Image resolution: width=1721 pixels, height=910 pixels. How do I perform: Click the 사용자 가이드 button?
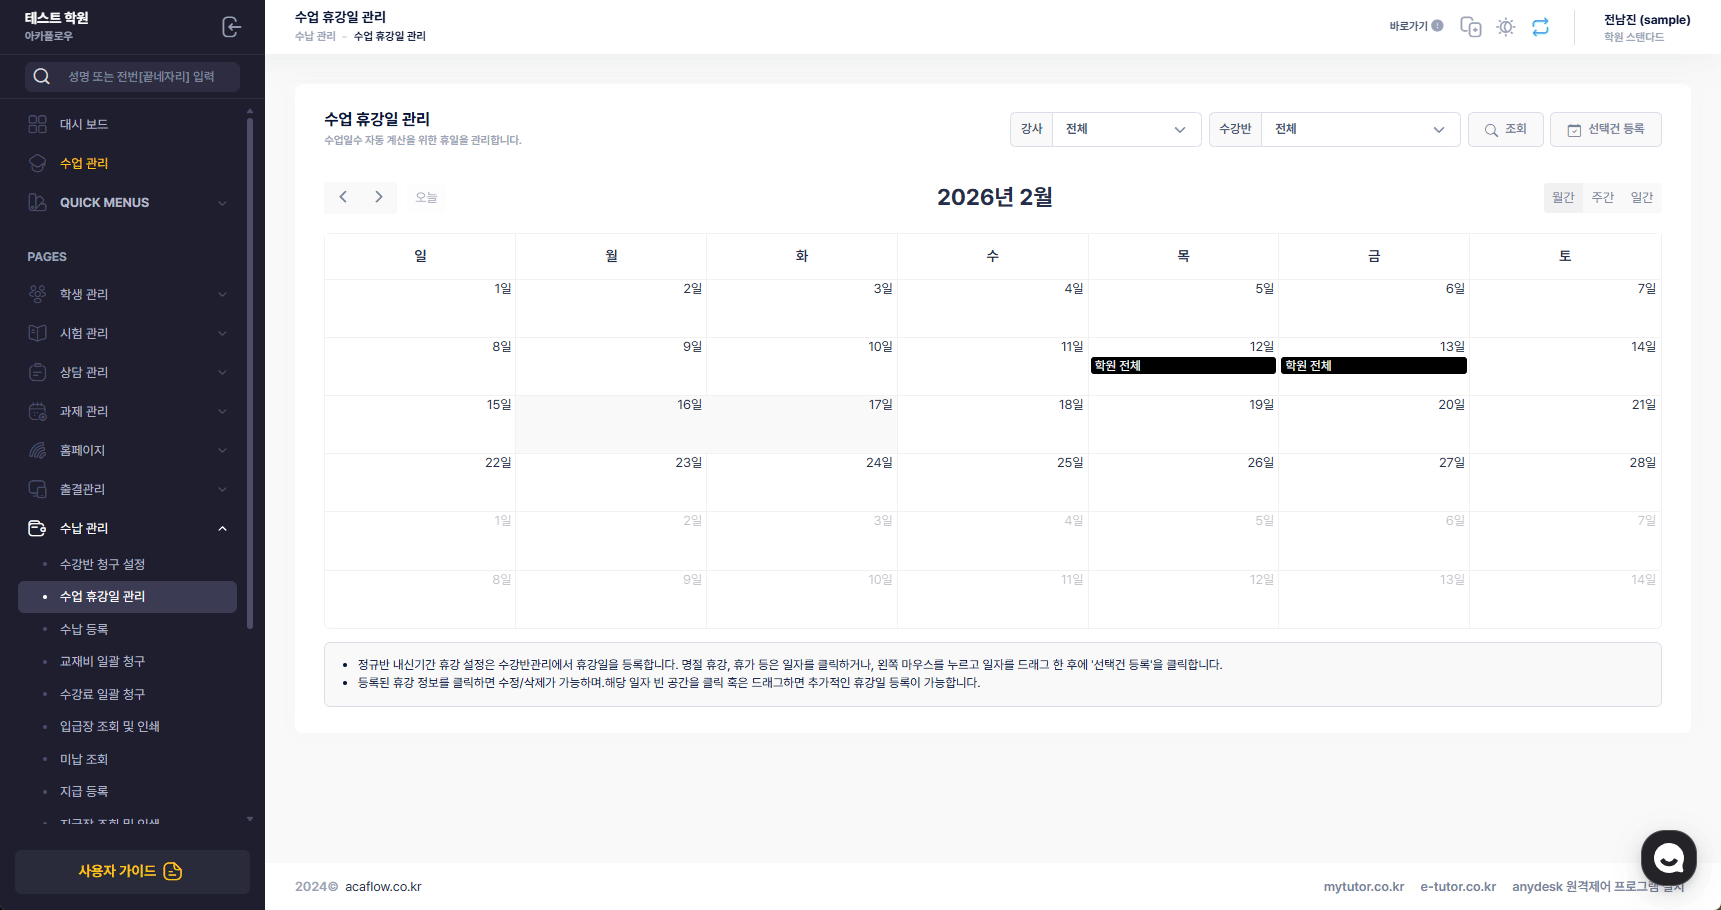pyautogui.click(x=132, y=871)
